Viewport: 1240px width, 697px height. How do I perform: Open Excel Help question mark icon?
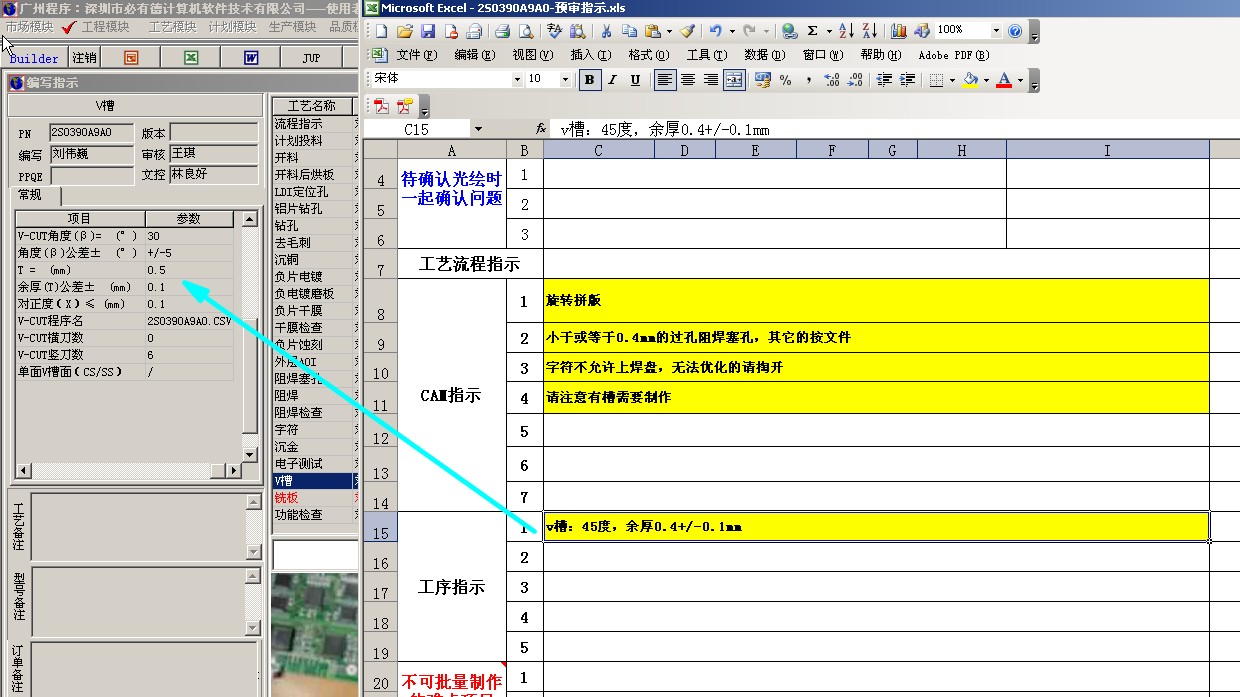[x=1015, y=30]
